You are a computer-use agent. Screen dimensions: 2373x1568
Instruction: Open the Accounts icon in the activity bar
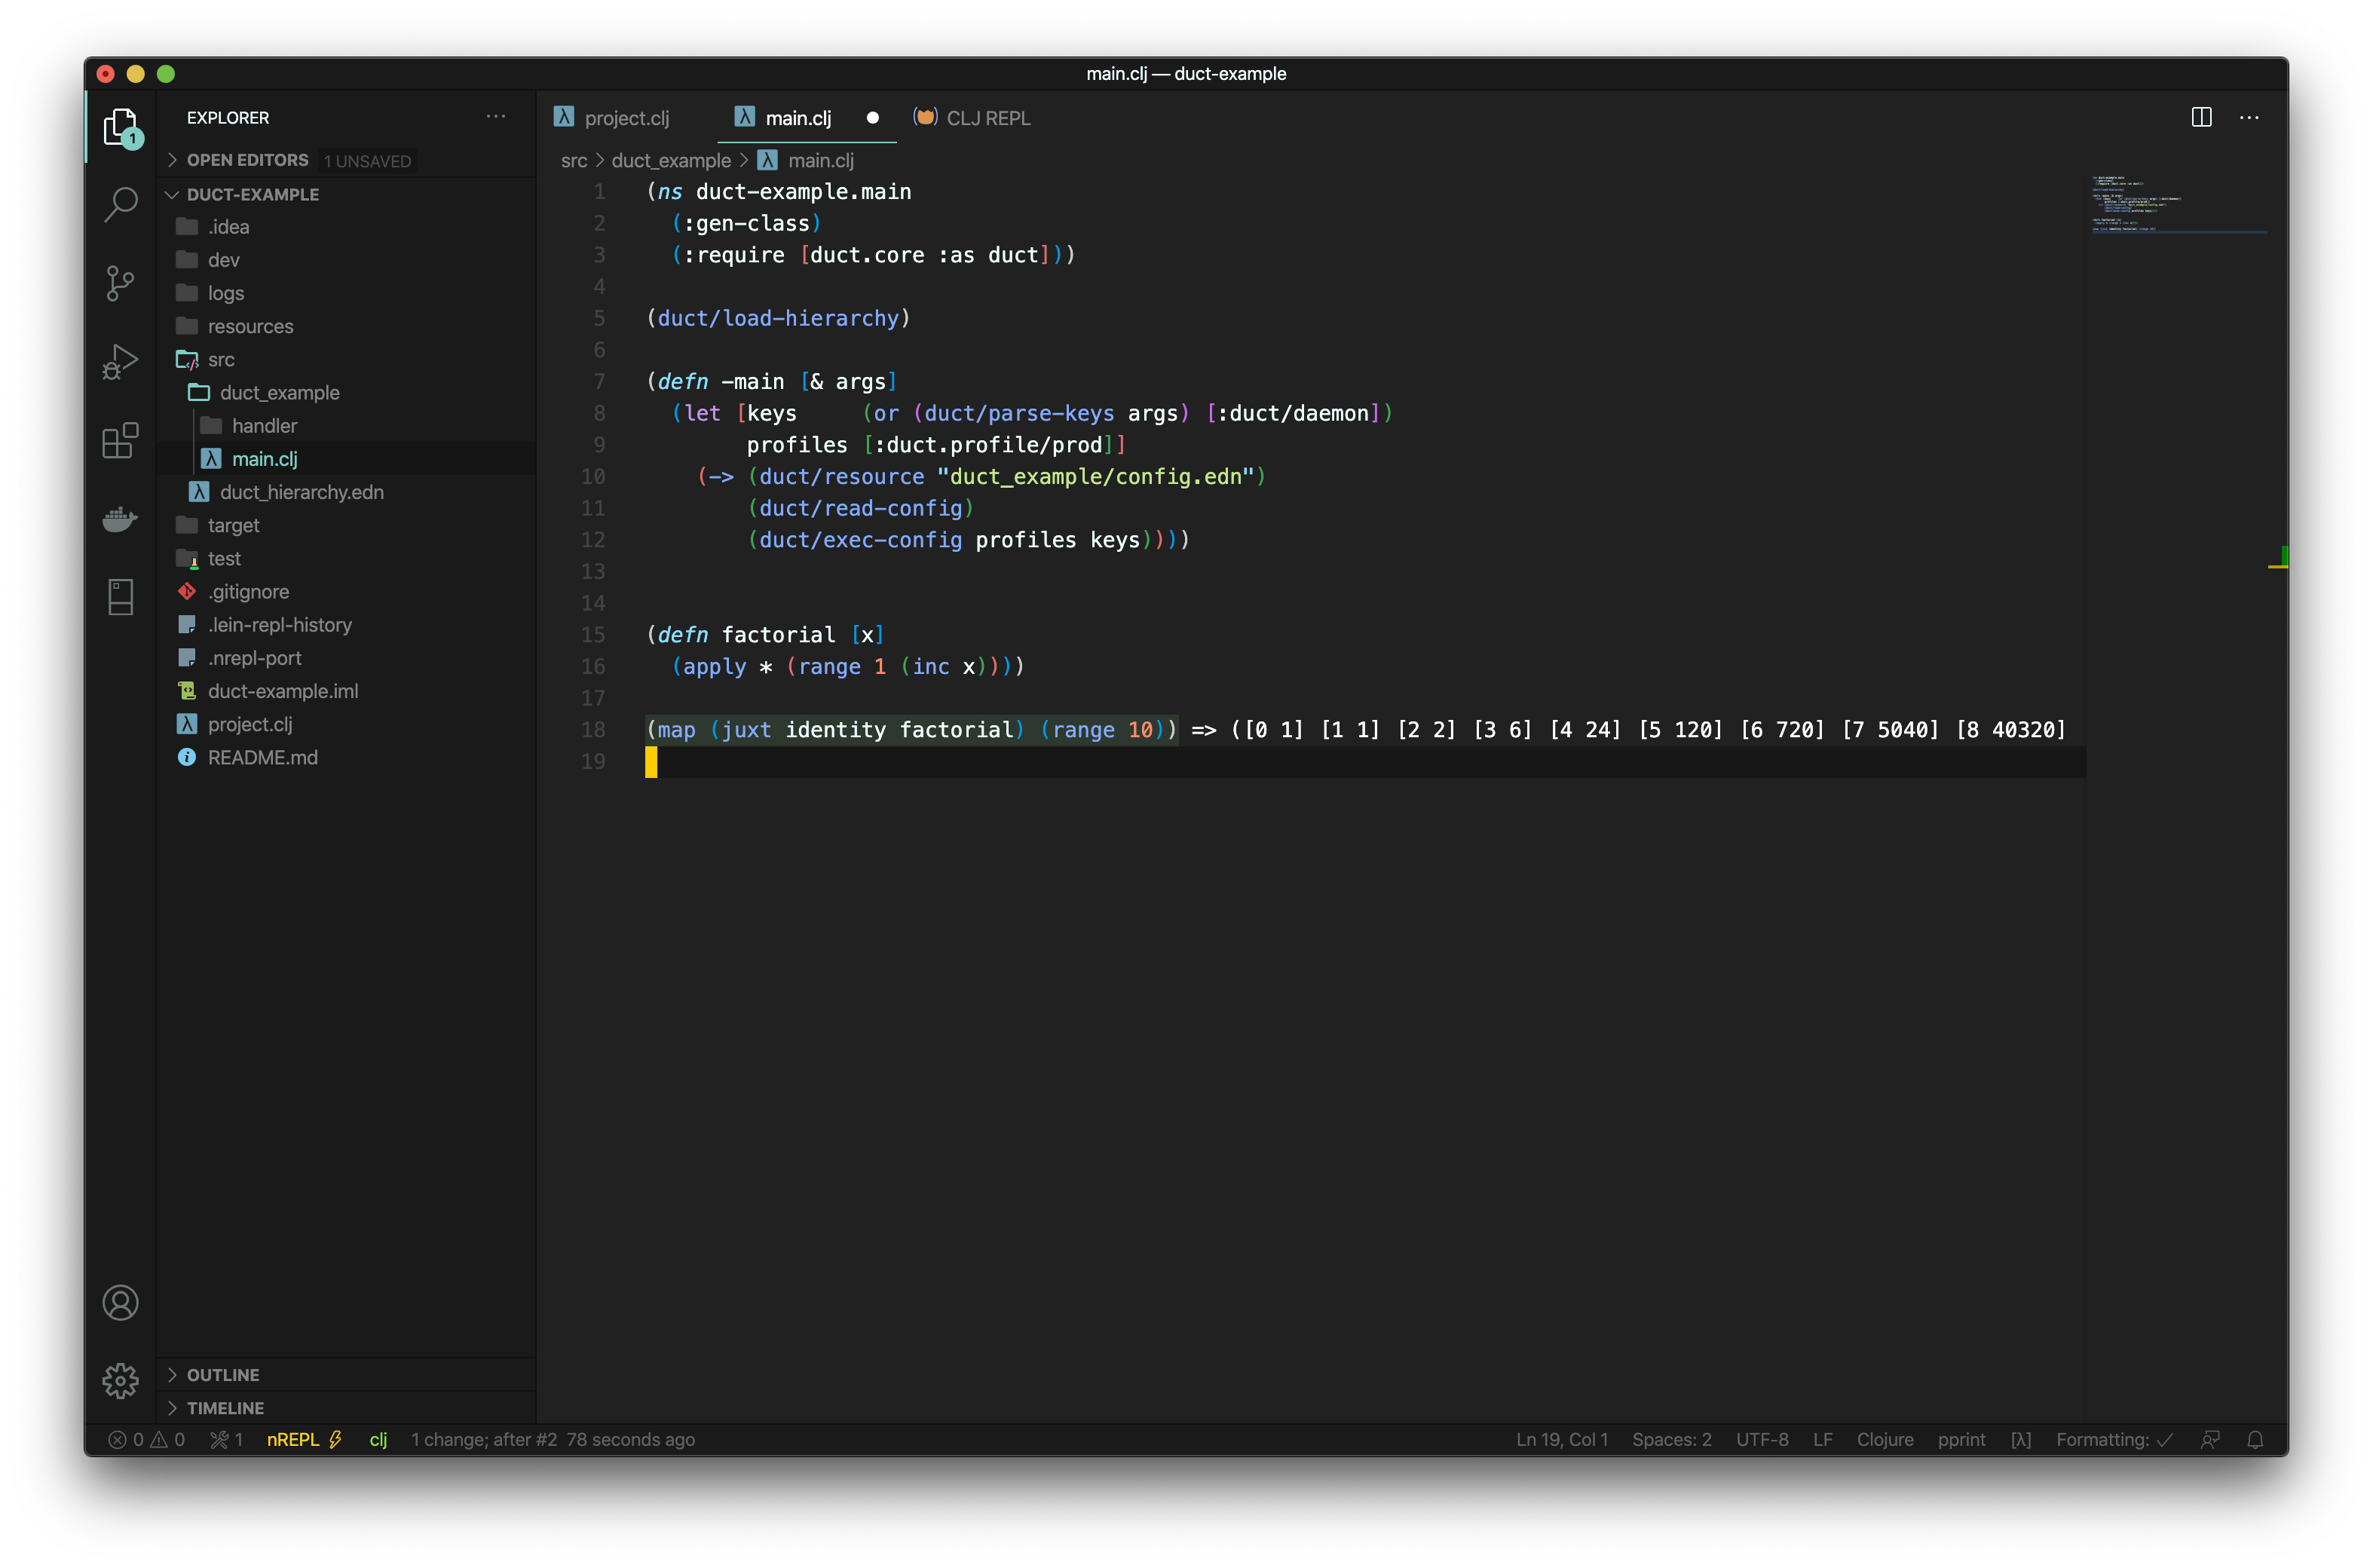(120, 1302)
